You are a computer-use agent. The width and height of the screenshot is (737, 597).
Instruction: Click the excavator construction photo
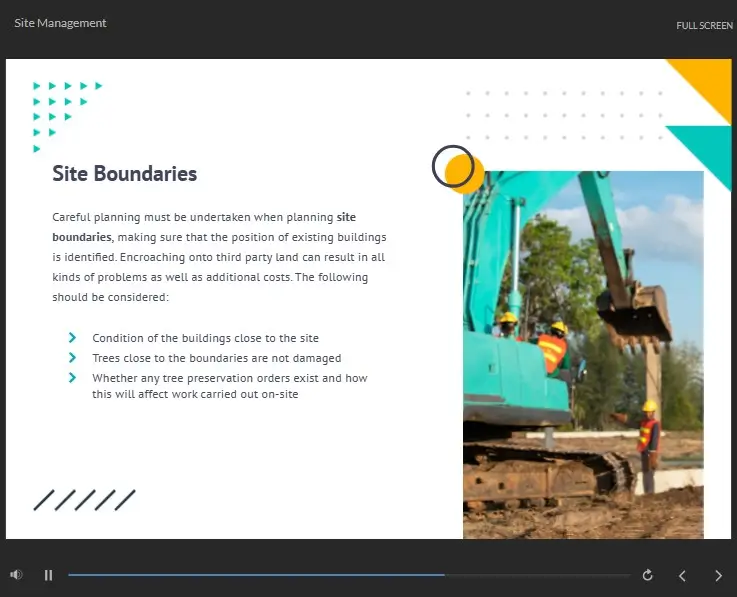(x=583, y=355)
